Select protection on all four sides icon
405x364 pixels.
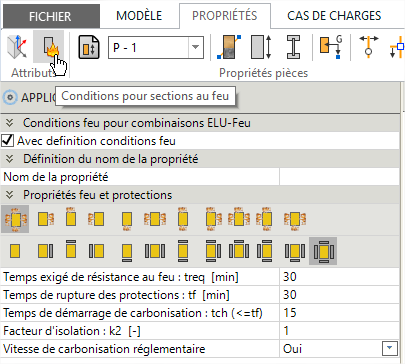[x=323, y=251]
